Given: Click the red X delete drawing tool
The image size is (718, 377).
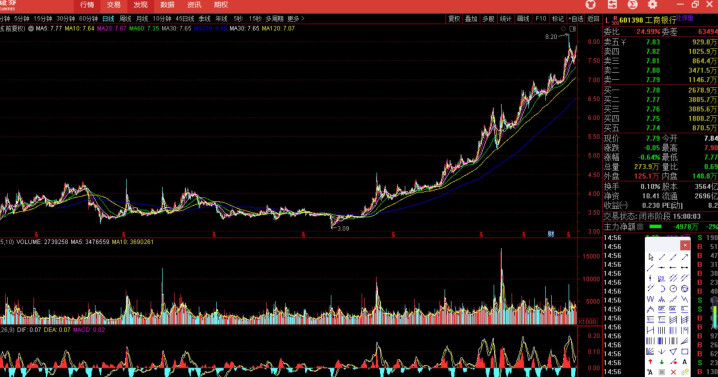Looking at the screenshot, I should [673, 372].
